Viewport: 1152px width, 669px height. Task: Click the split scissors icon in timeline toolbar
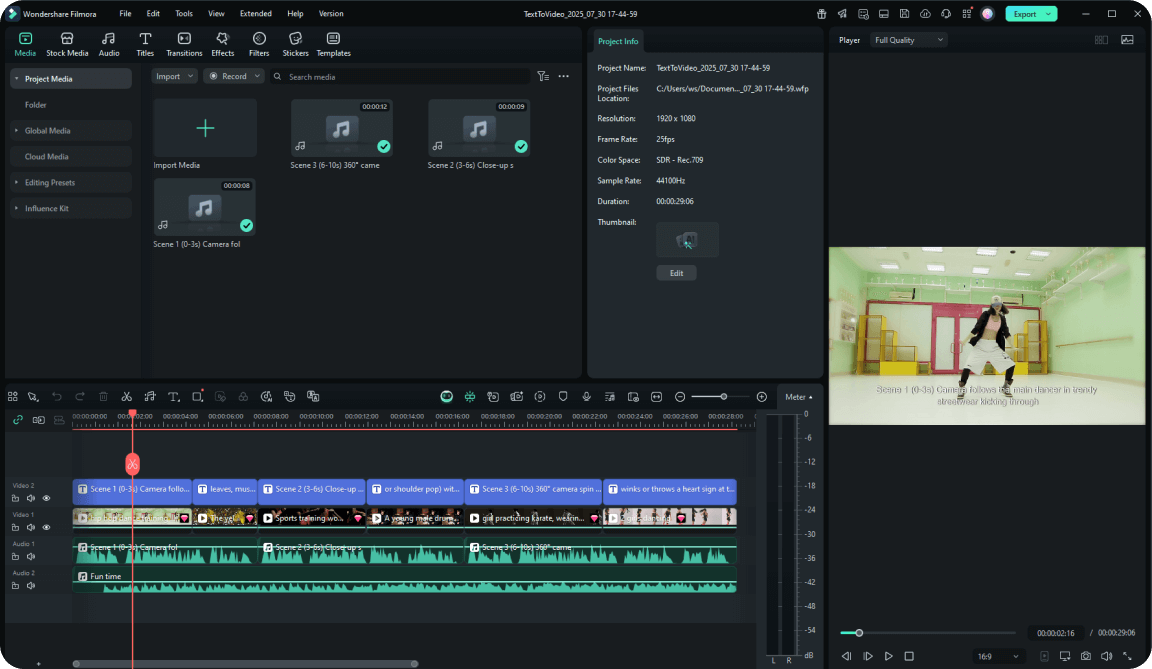[x=126, y=397]
